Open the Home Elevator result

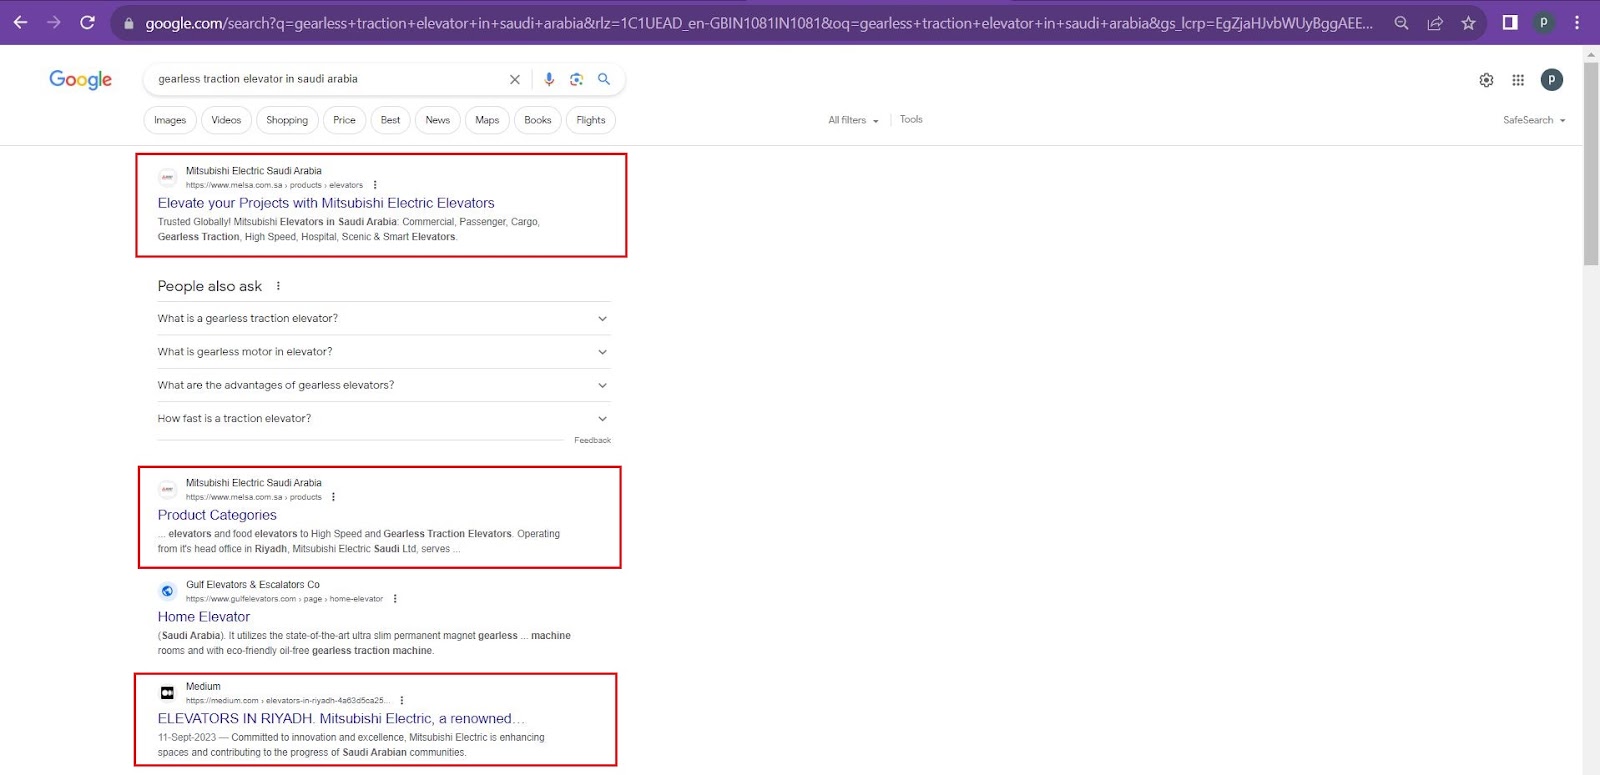[204, 617]
